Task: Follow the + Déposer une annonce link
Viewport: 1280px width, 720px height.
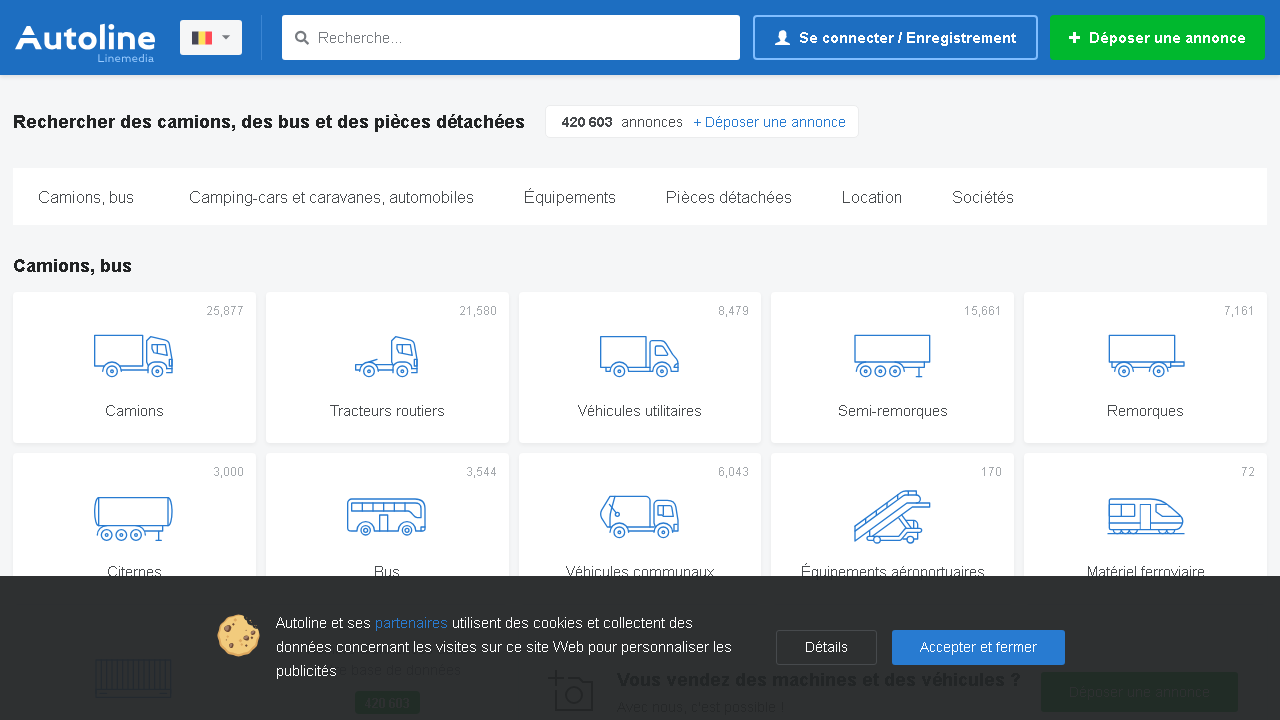Action: (769, 122)
